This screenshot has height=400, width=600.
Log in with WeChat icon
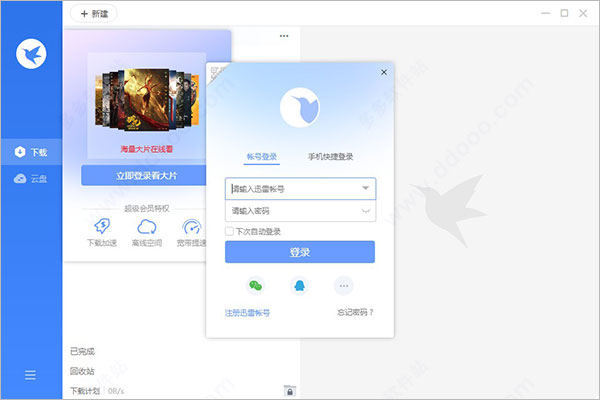click(255, 286)
